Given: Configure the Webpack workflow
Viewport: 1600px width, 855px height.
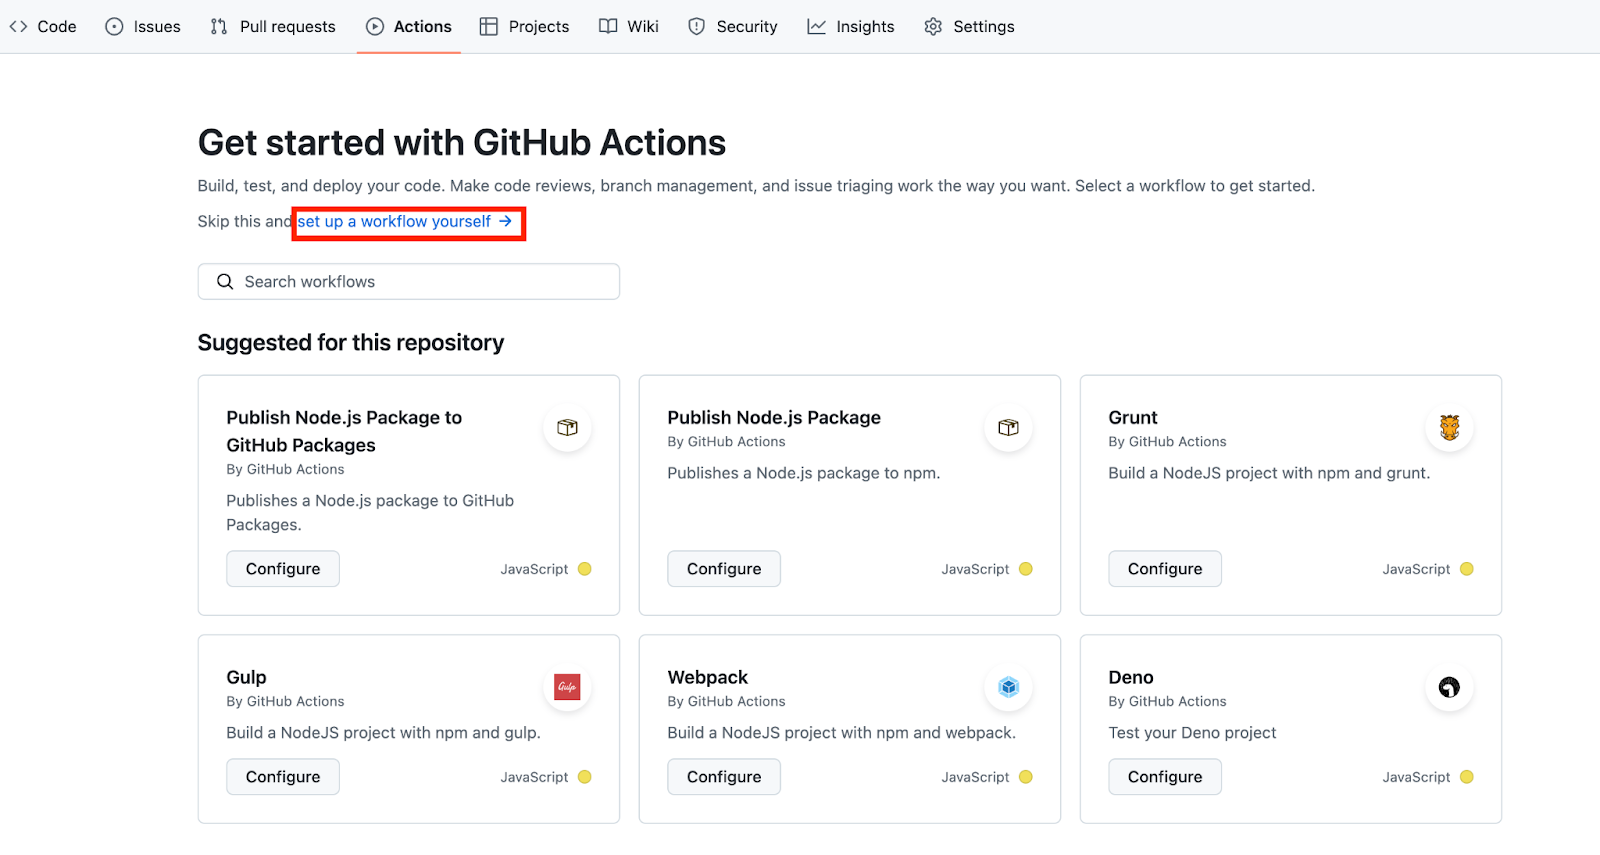Looking at the screenshot, I should pos(724,777).
